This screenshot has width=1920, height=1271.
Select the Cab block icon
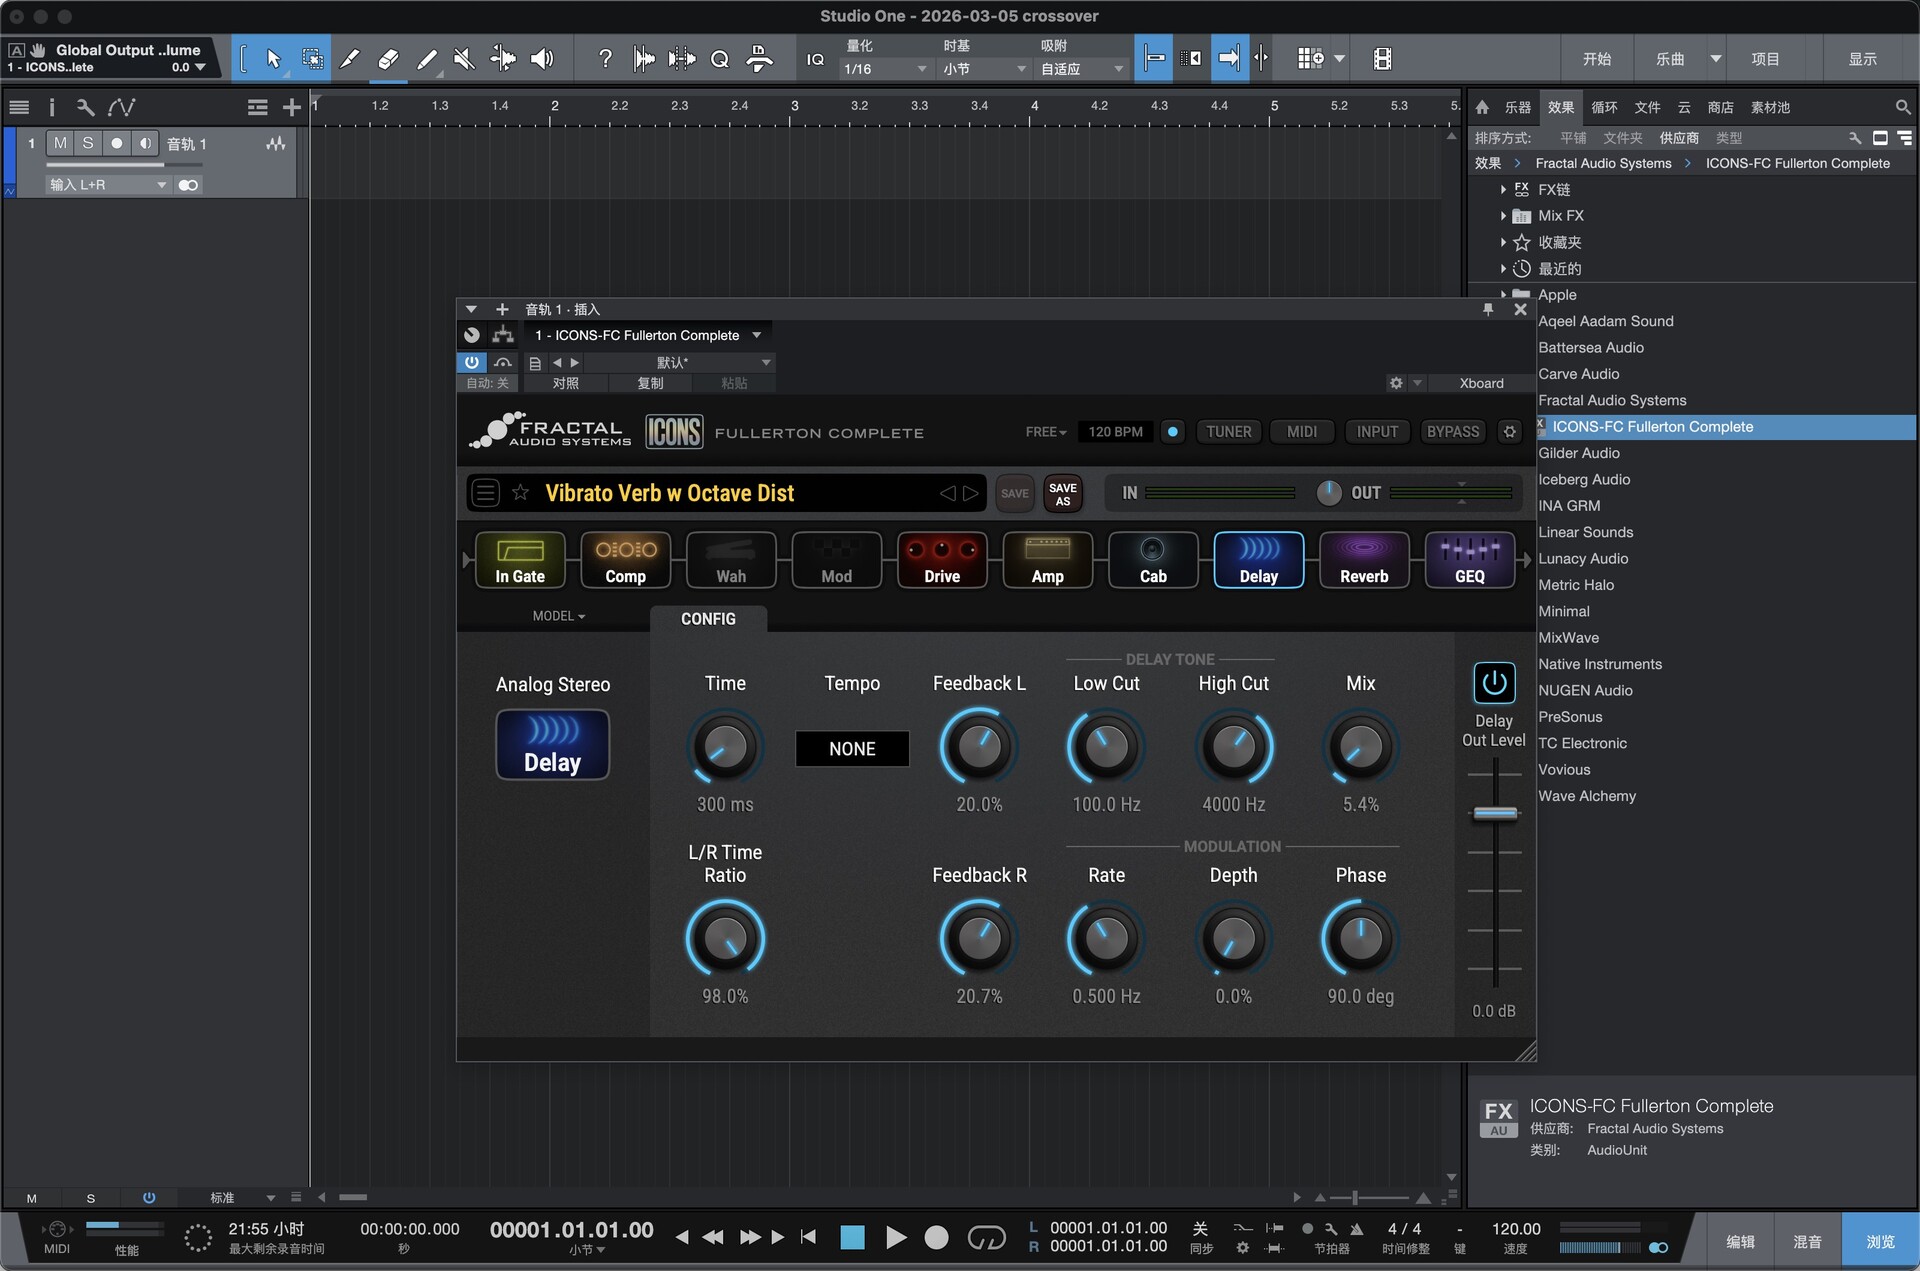point(1152,560)
